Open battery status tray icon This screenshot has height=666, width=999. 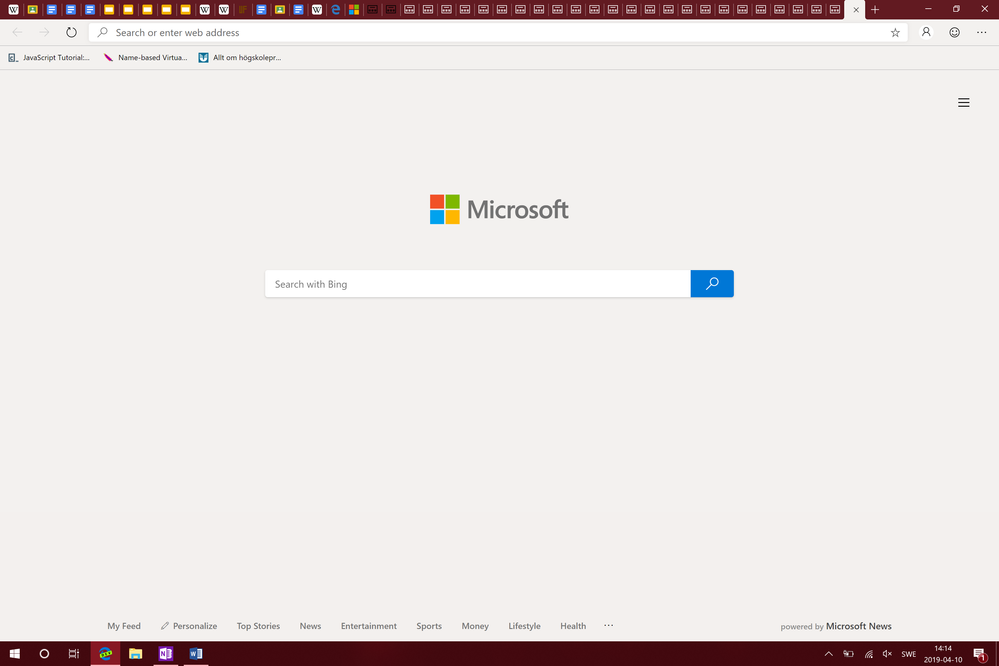coord(849,654)
